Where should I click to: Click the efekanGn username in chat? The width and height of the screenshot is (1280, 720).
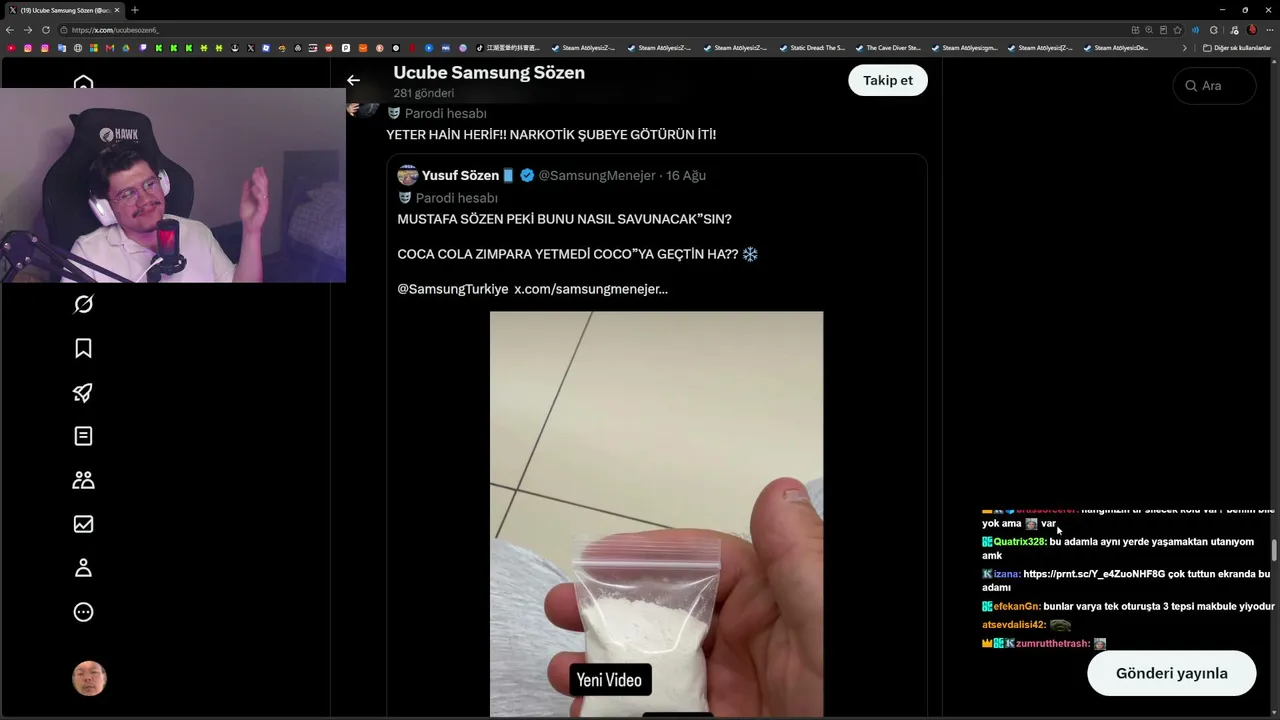click(1017, 606)
